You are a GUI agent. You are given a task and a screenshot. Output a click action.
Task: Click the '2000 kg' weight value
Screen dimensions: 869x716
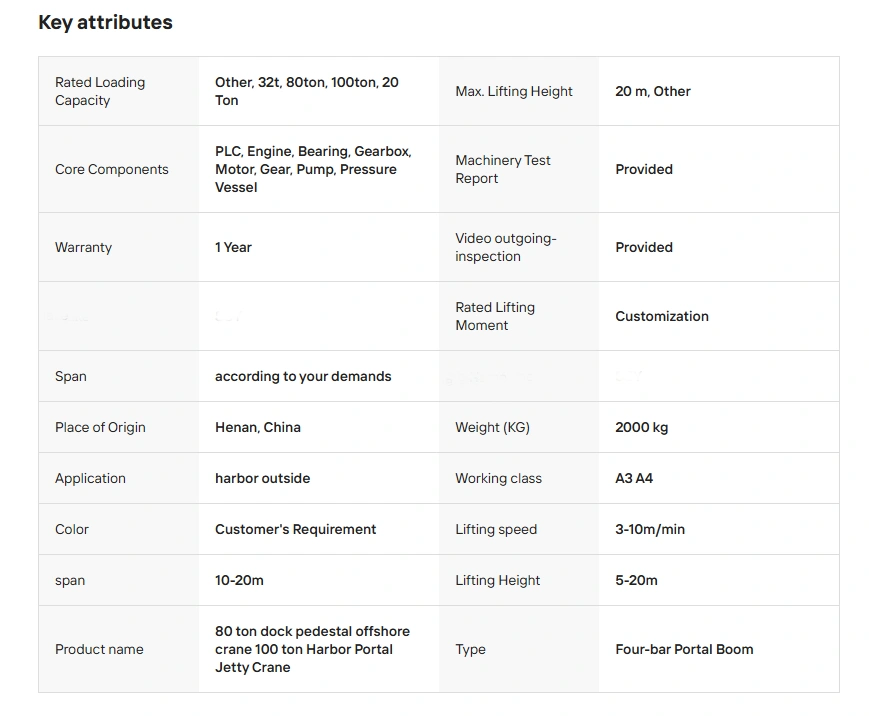tap(642, 427)
